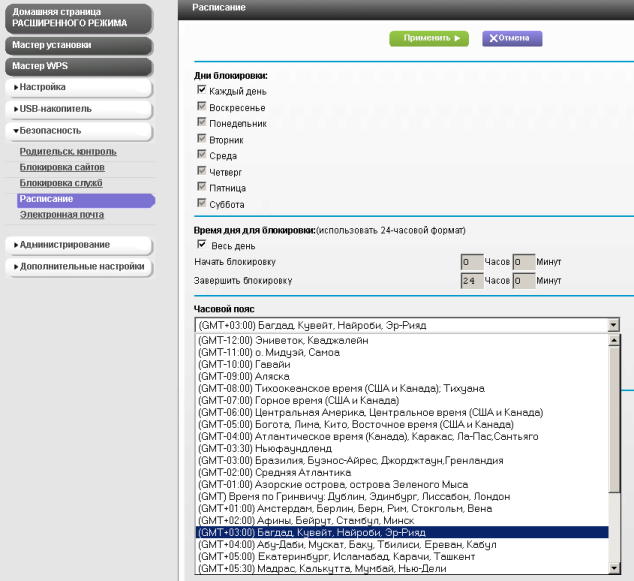
Task: Toggle the Понедельник checkbox
Action: point(201,122)
